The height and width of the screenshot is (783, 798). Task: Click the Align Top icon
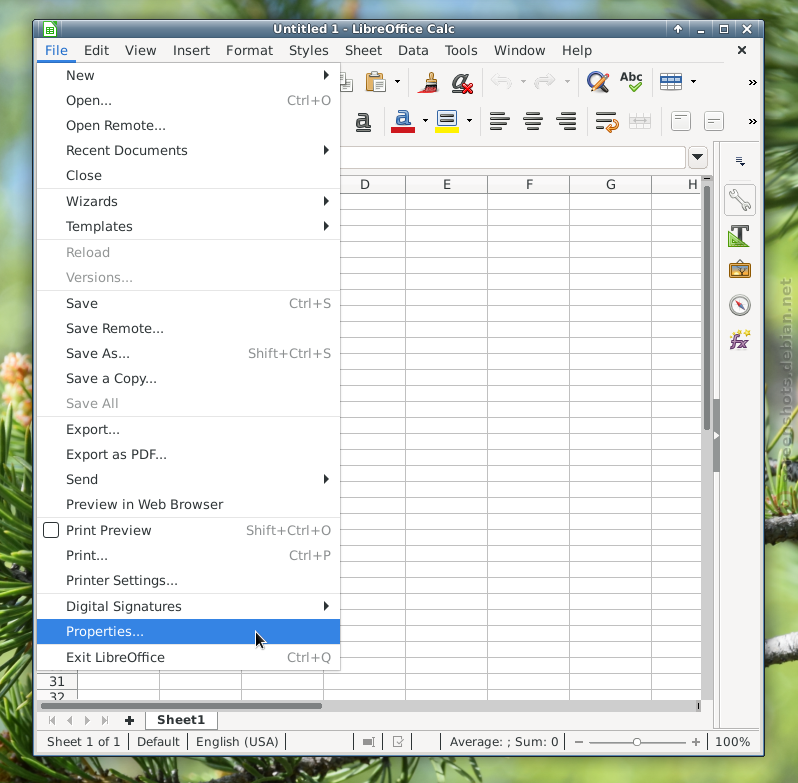pyautogui.click(x=680, y=122)
